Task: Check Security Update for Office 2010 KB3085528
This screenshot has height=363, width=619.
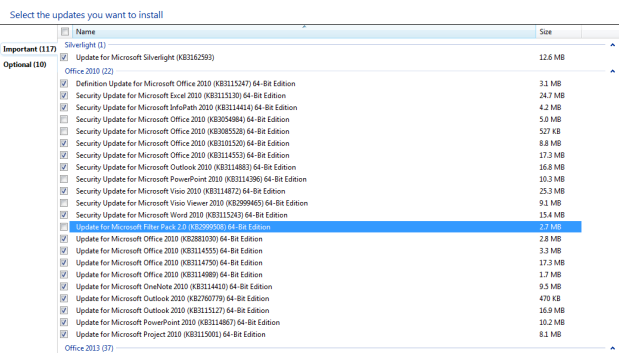Action: tap(64, 131)
